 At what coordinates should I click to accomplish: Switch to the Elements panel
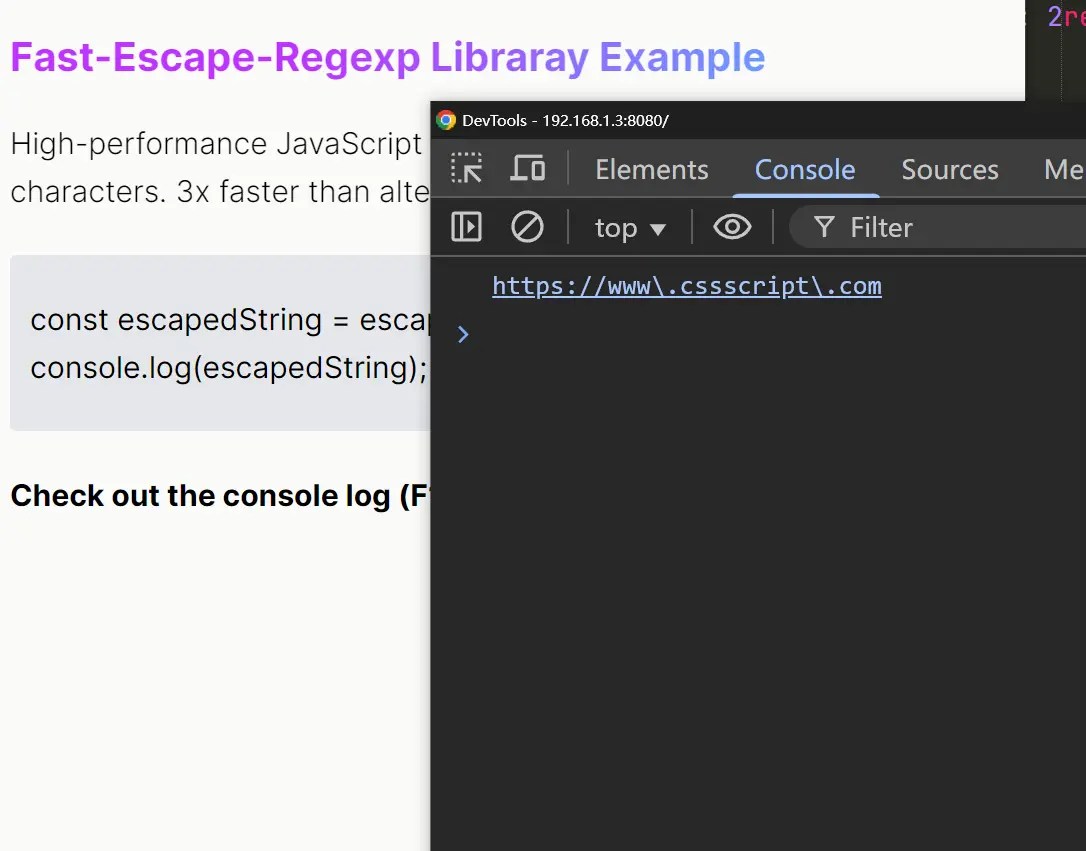(x=651, y=169)
